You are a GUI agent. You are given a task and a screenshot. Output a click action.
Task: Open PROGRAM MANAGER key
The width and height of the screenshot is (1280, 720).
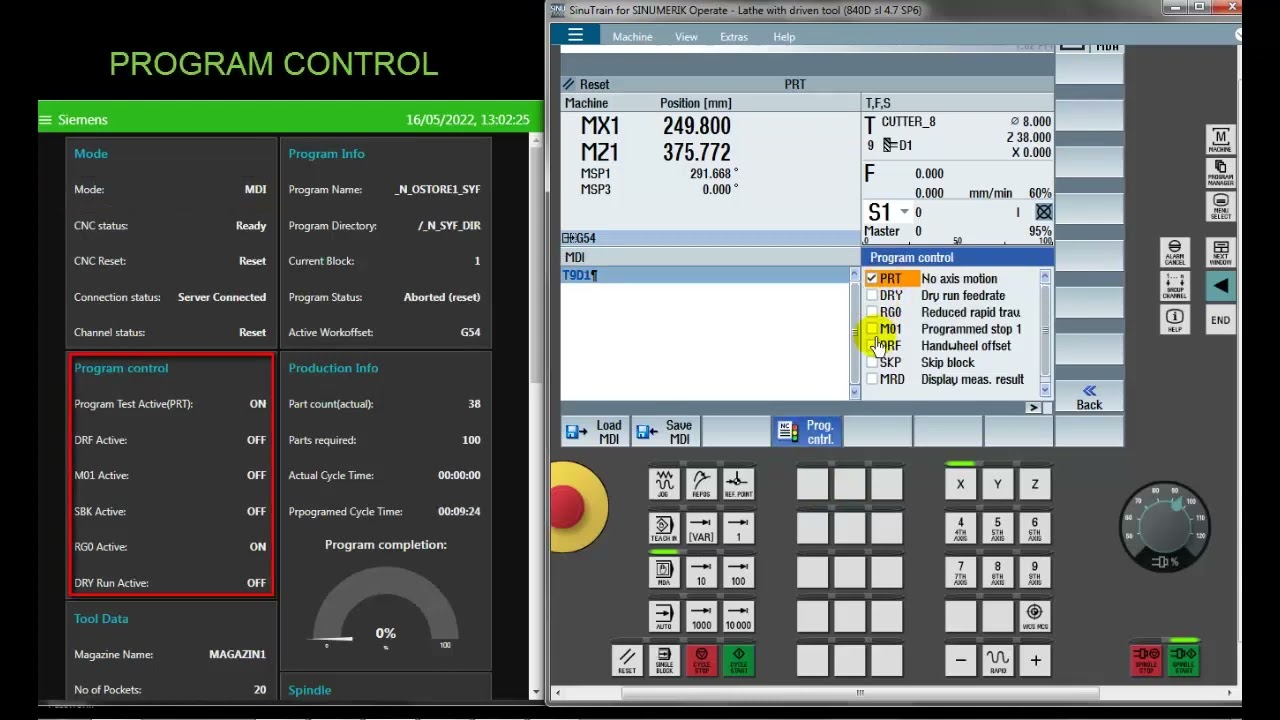click(x=1220, y=173)
